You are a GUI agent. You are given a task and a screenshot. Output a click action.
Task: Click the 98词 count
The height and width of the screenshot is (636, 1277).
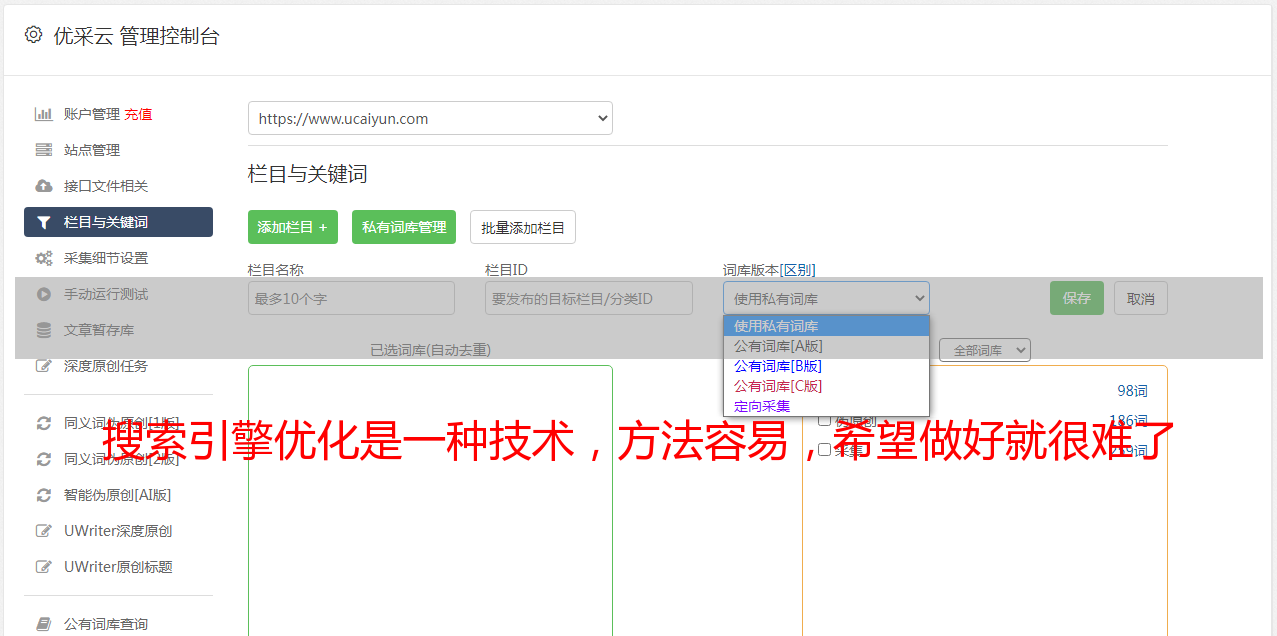(1133, 391)
